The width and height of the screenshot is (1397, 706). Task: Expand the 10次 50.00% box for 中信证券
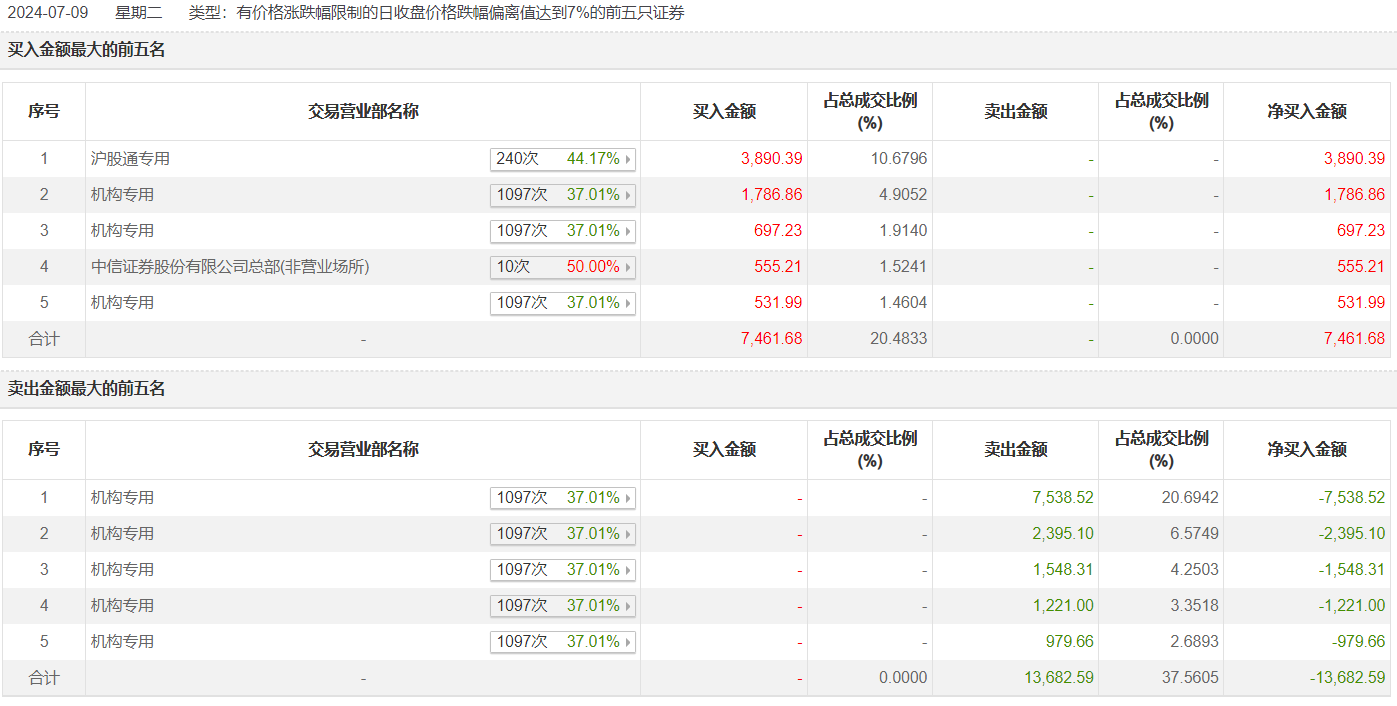[563, 267]
